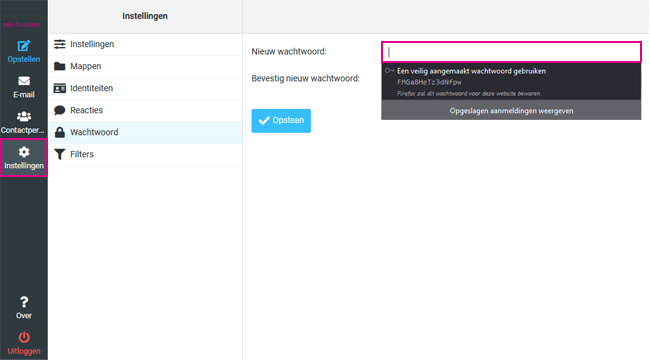
Task: Click the ID card icon beside Identiteiten
Action: [x=60, y=88]
